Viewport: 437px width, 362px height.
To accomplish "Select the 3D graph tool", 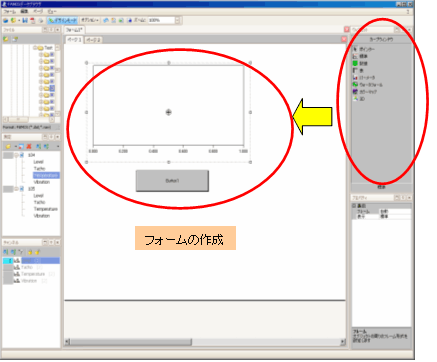I will click(x=359, y=99).
